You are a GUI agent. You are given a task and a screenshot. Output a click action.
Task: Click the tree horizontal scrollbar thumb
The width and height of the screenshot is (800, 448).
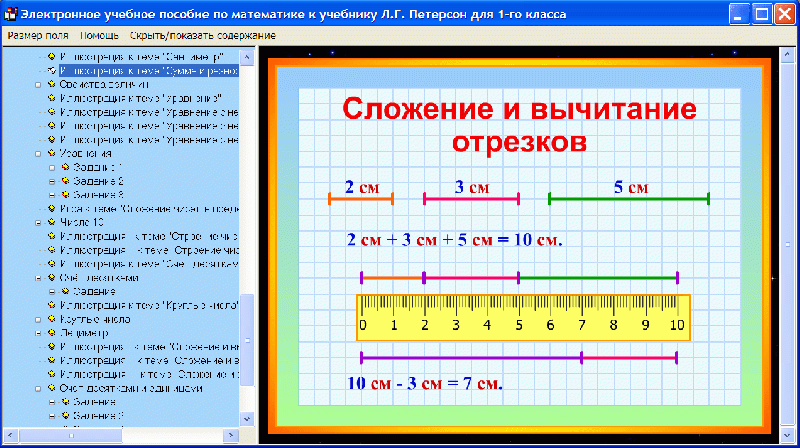(71, 435)
